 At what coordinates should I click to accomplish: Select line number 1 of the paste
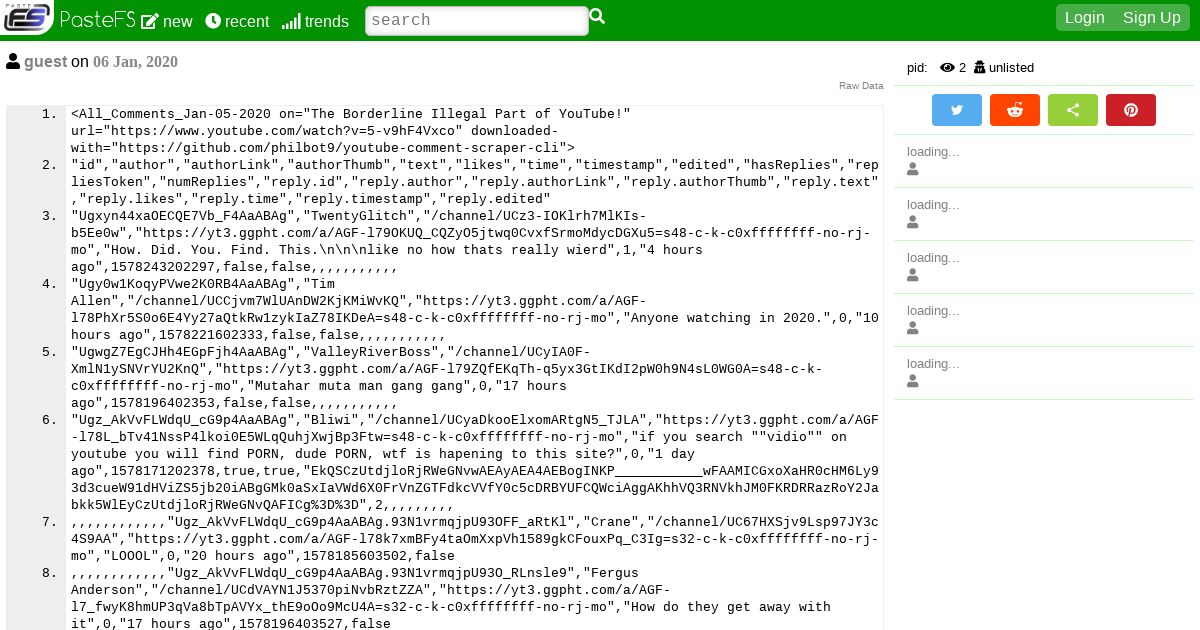[x=49, y=114]
